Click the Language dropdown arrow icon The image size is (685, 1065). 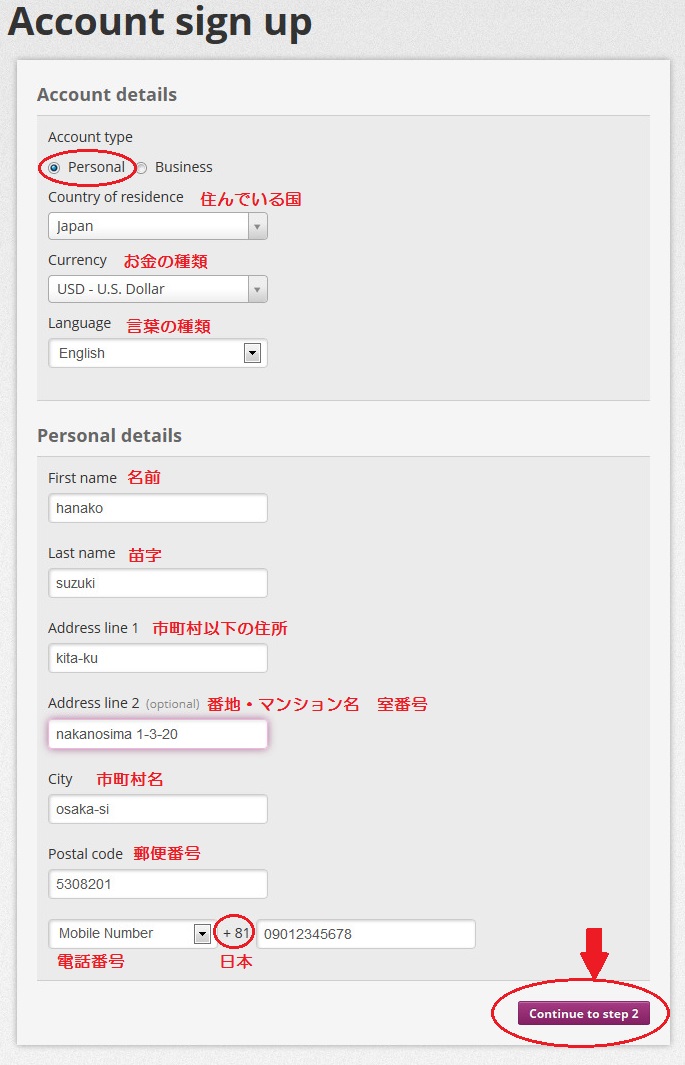(252, 353)
